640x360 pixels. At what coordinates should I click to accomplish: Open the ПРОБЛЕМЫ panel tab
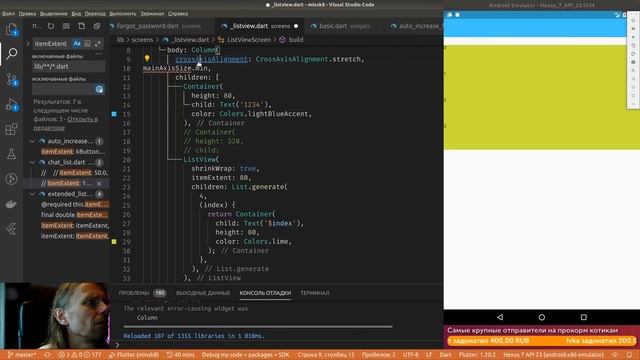134,293
